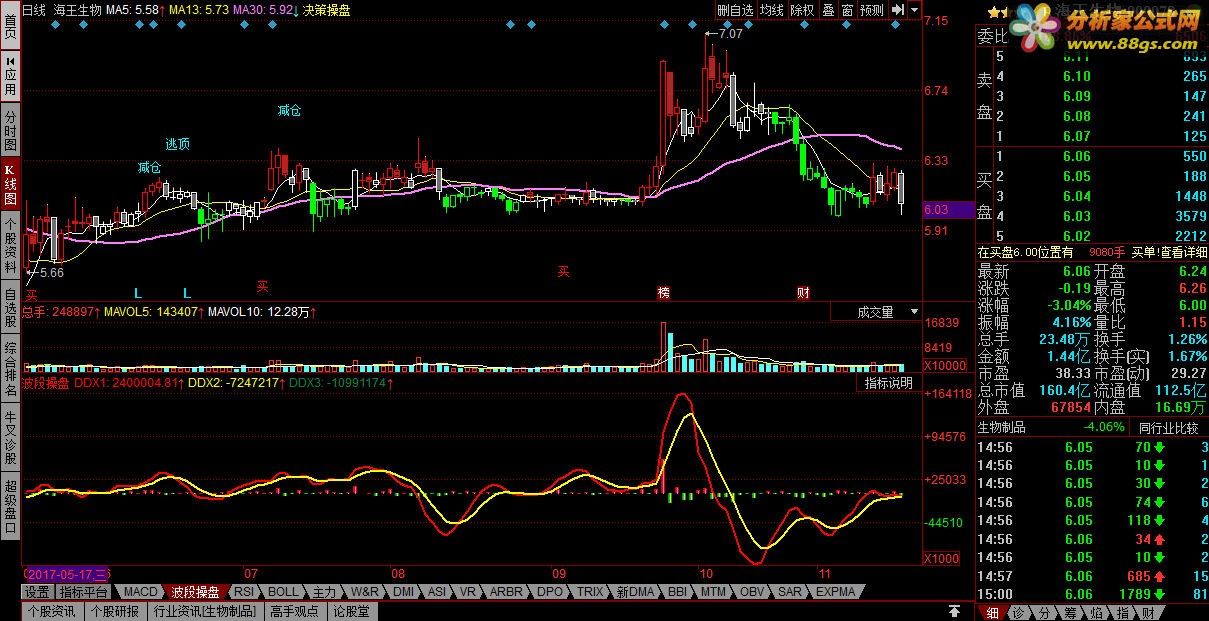Open the 高手观点 tab
This screenshot has width=1209, height=621.
pos(294,610)
